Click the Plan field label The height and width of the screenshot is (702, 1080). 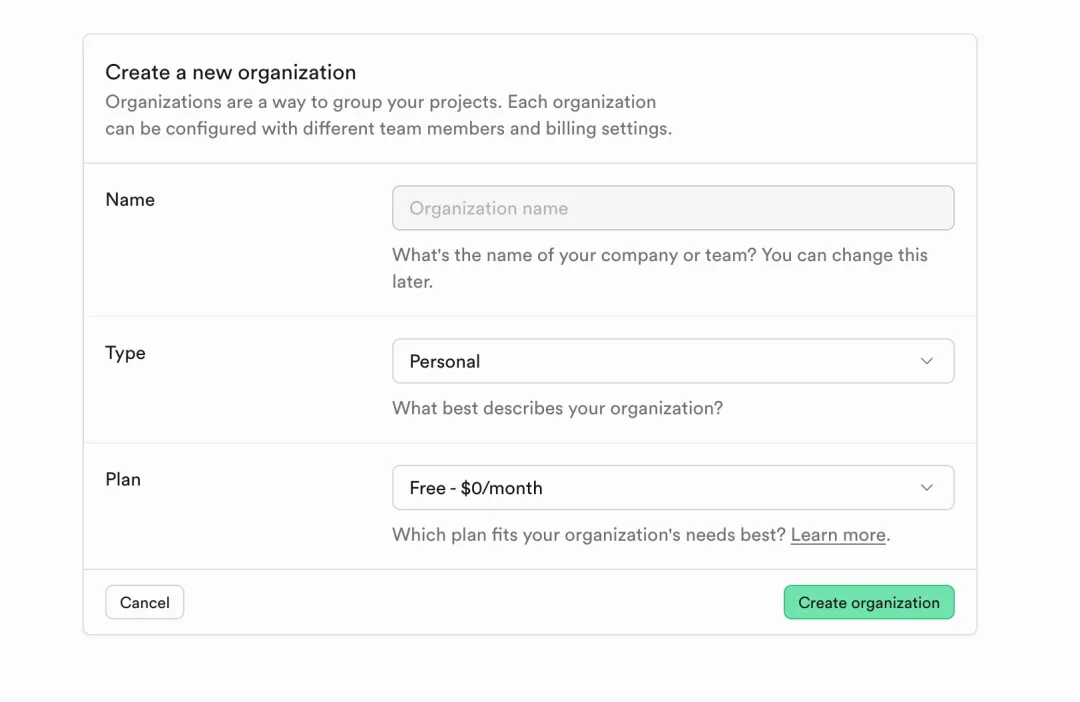click(x=123, y=479)
